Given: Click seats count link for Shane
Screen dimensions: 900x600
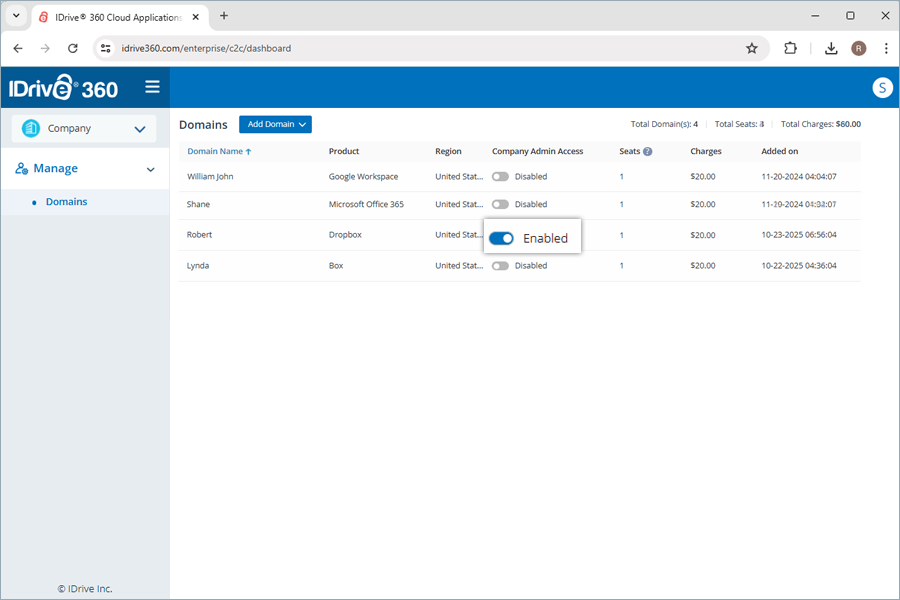Looking at the screenshot, I should tap(621, 204).
